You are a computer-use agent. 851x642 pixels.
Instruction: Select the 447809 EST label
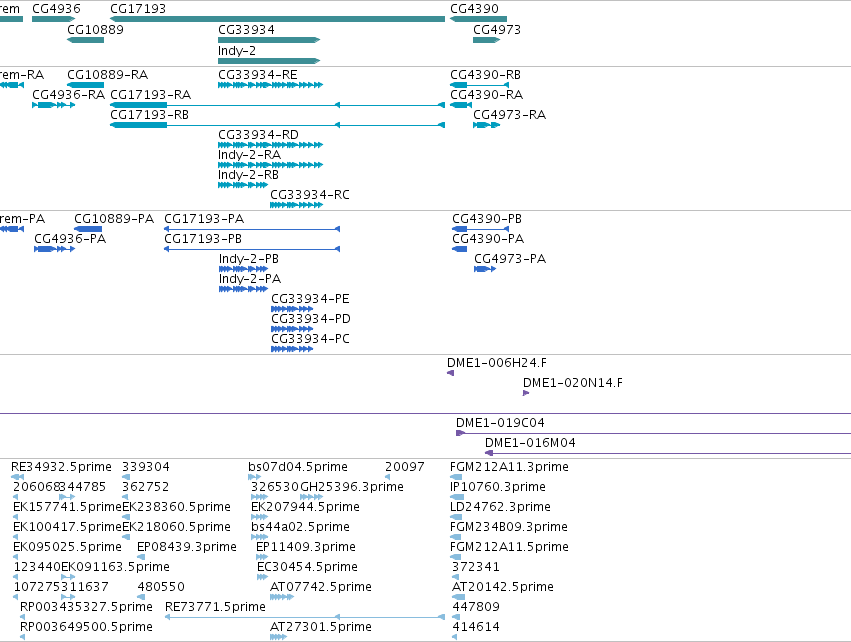point(476,607)
